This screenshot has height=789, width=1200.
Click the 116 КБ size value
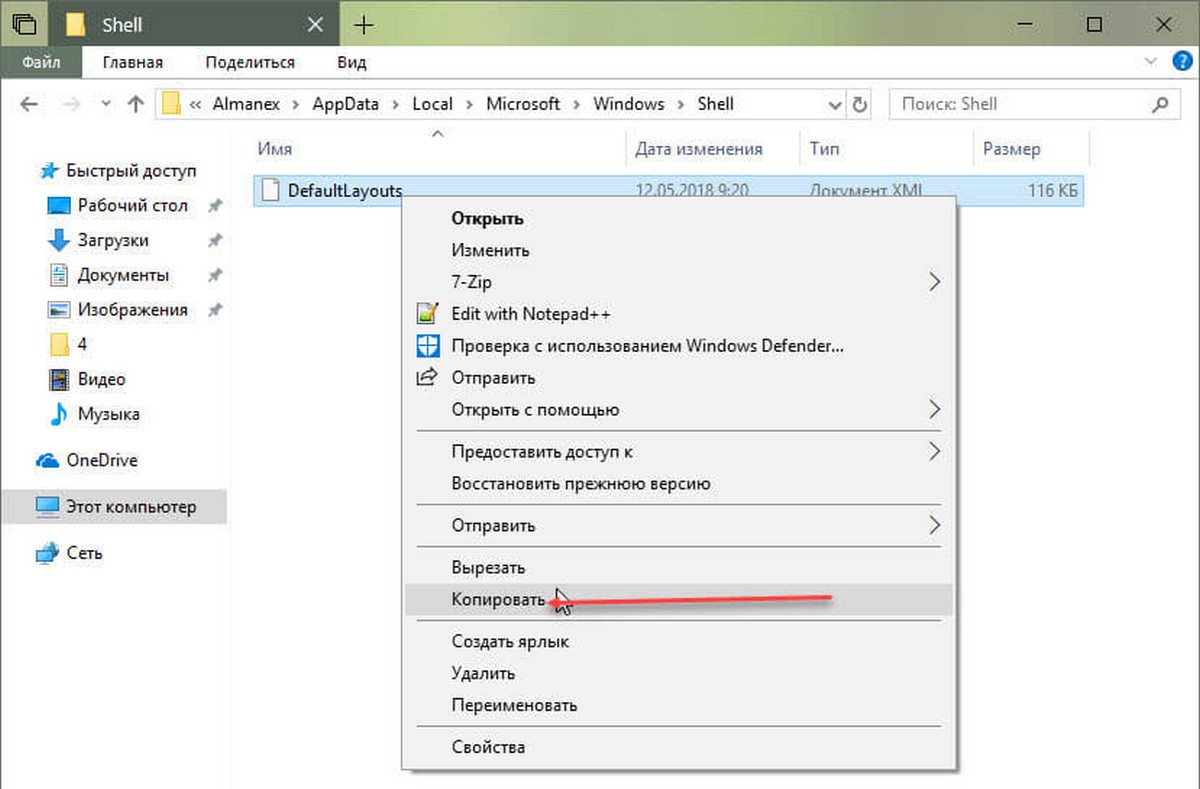pos(1052,190)
